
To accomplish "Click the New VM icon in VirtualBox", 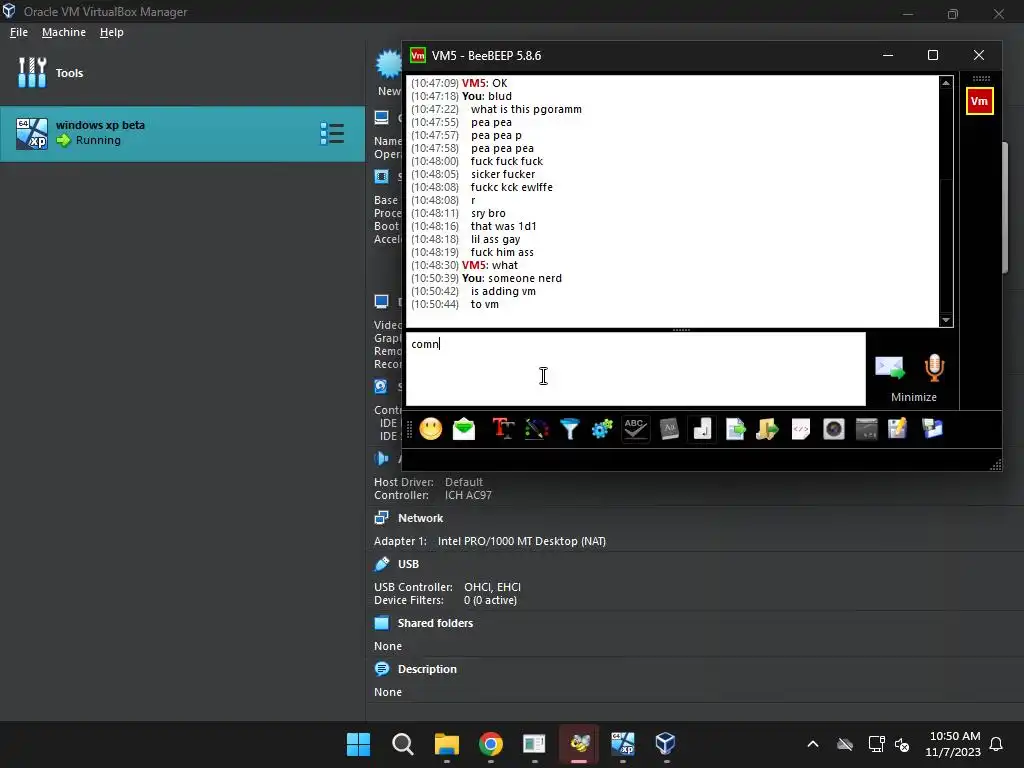I will [389, 72].
